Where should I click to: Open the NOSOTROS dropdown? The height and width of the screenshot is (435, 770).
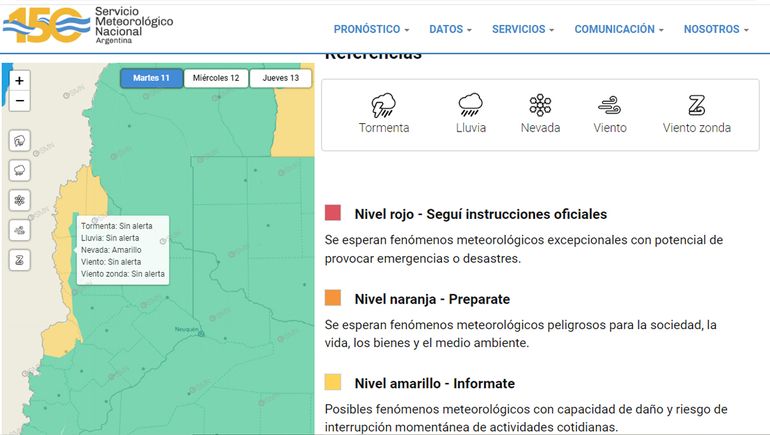(716, 29)
